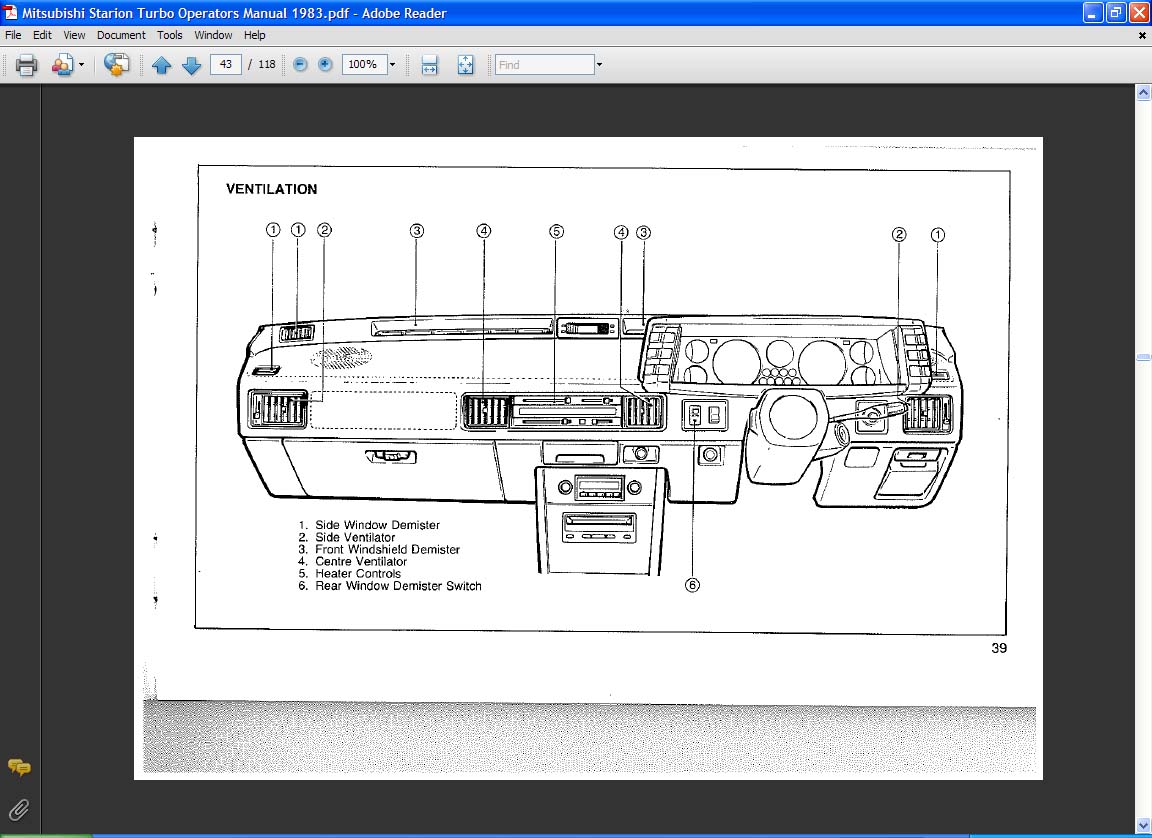Expand the collaborate icon dropdown arrow
This screenshot has width=1152, height=838.
[82, 65]
